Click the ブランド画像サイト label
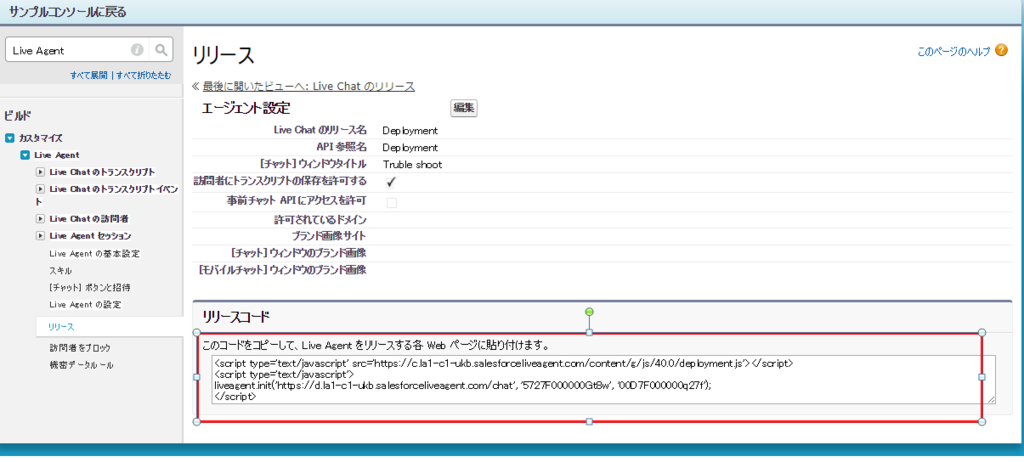This screenshot has height=462, width=1024. 329,235
